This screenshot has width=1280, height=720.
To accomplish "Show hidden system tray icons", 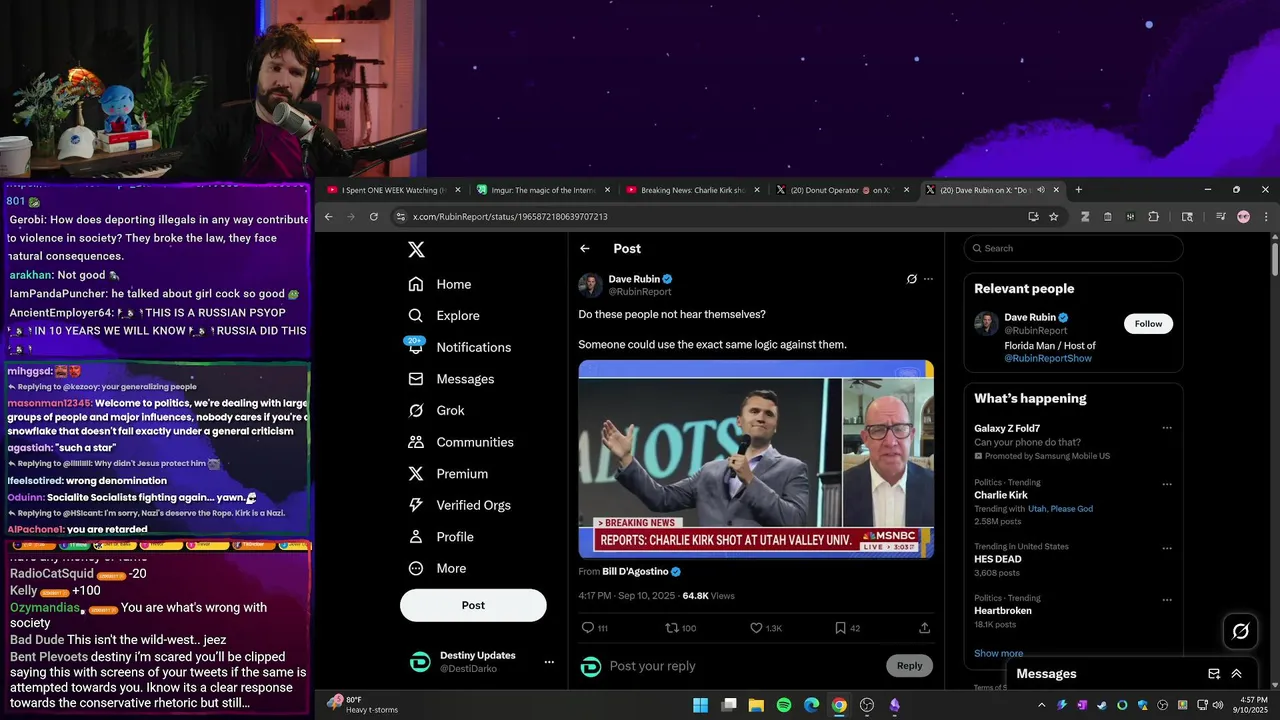I will tap(1041, 705).
